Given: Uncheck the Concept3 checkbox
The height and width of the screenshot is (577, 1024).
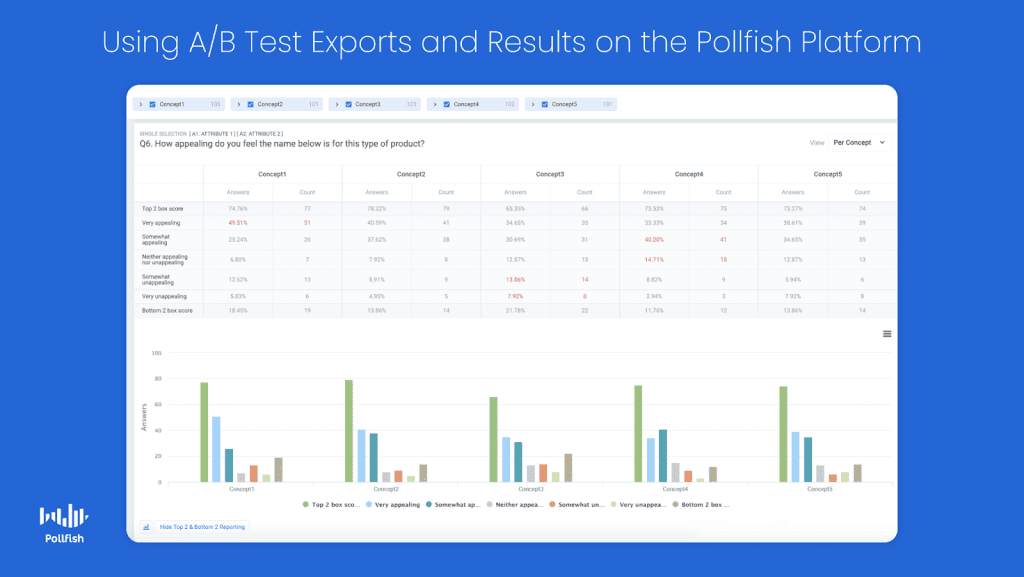Looking at the screenshot, I should pos(348,104).
